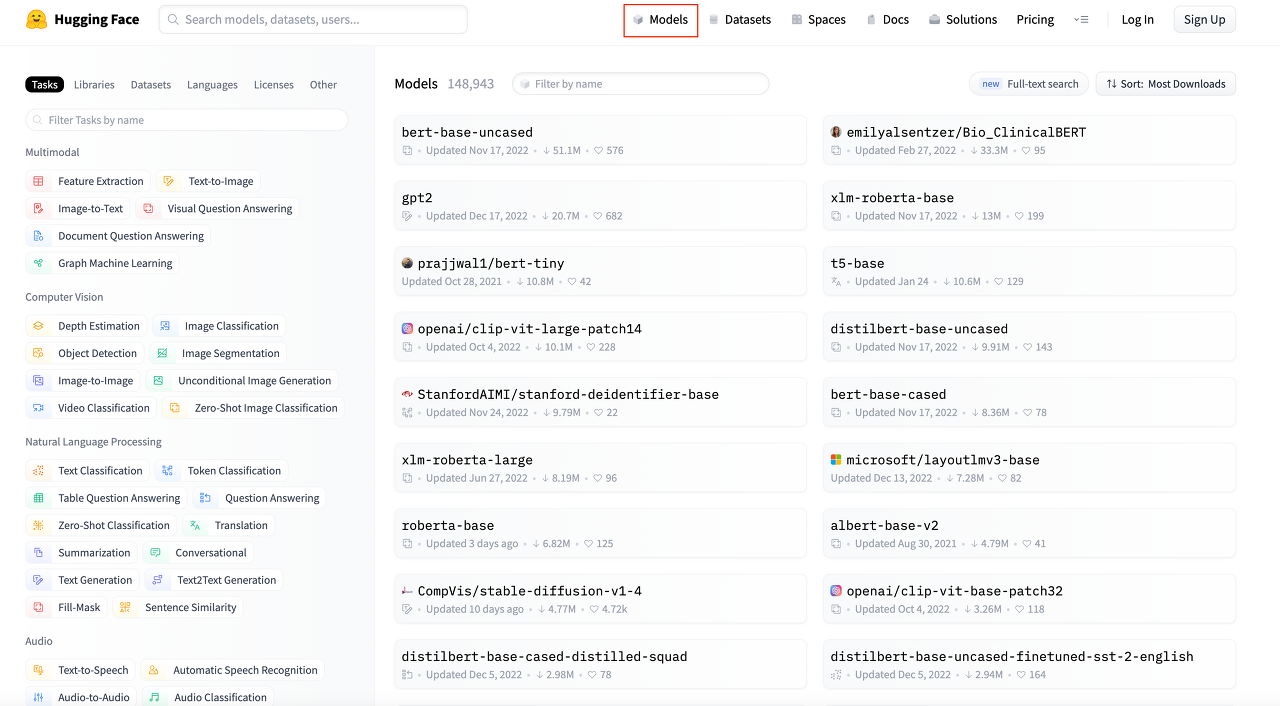1280x706 pixels.
Task: Select the Tasks filter tab
Action: 44,85
